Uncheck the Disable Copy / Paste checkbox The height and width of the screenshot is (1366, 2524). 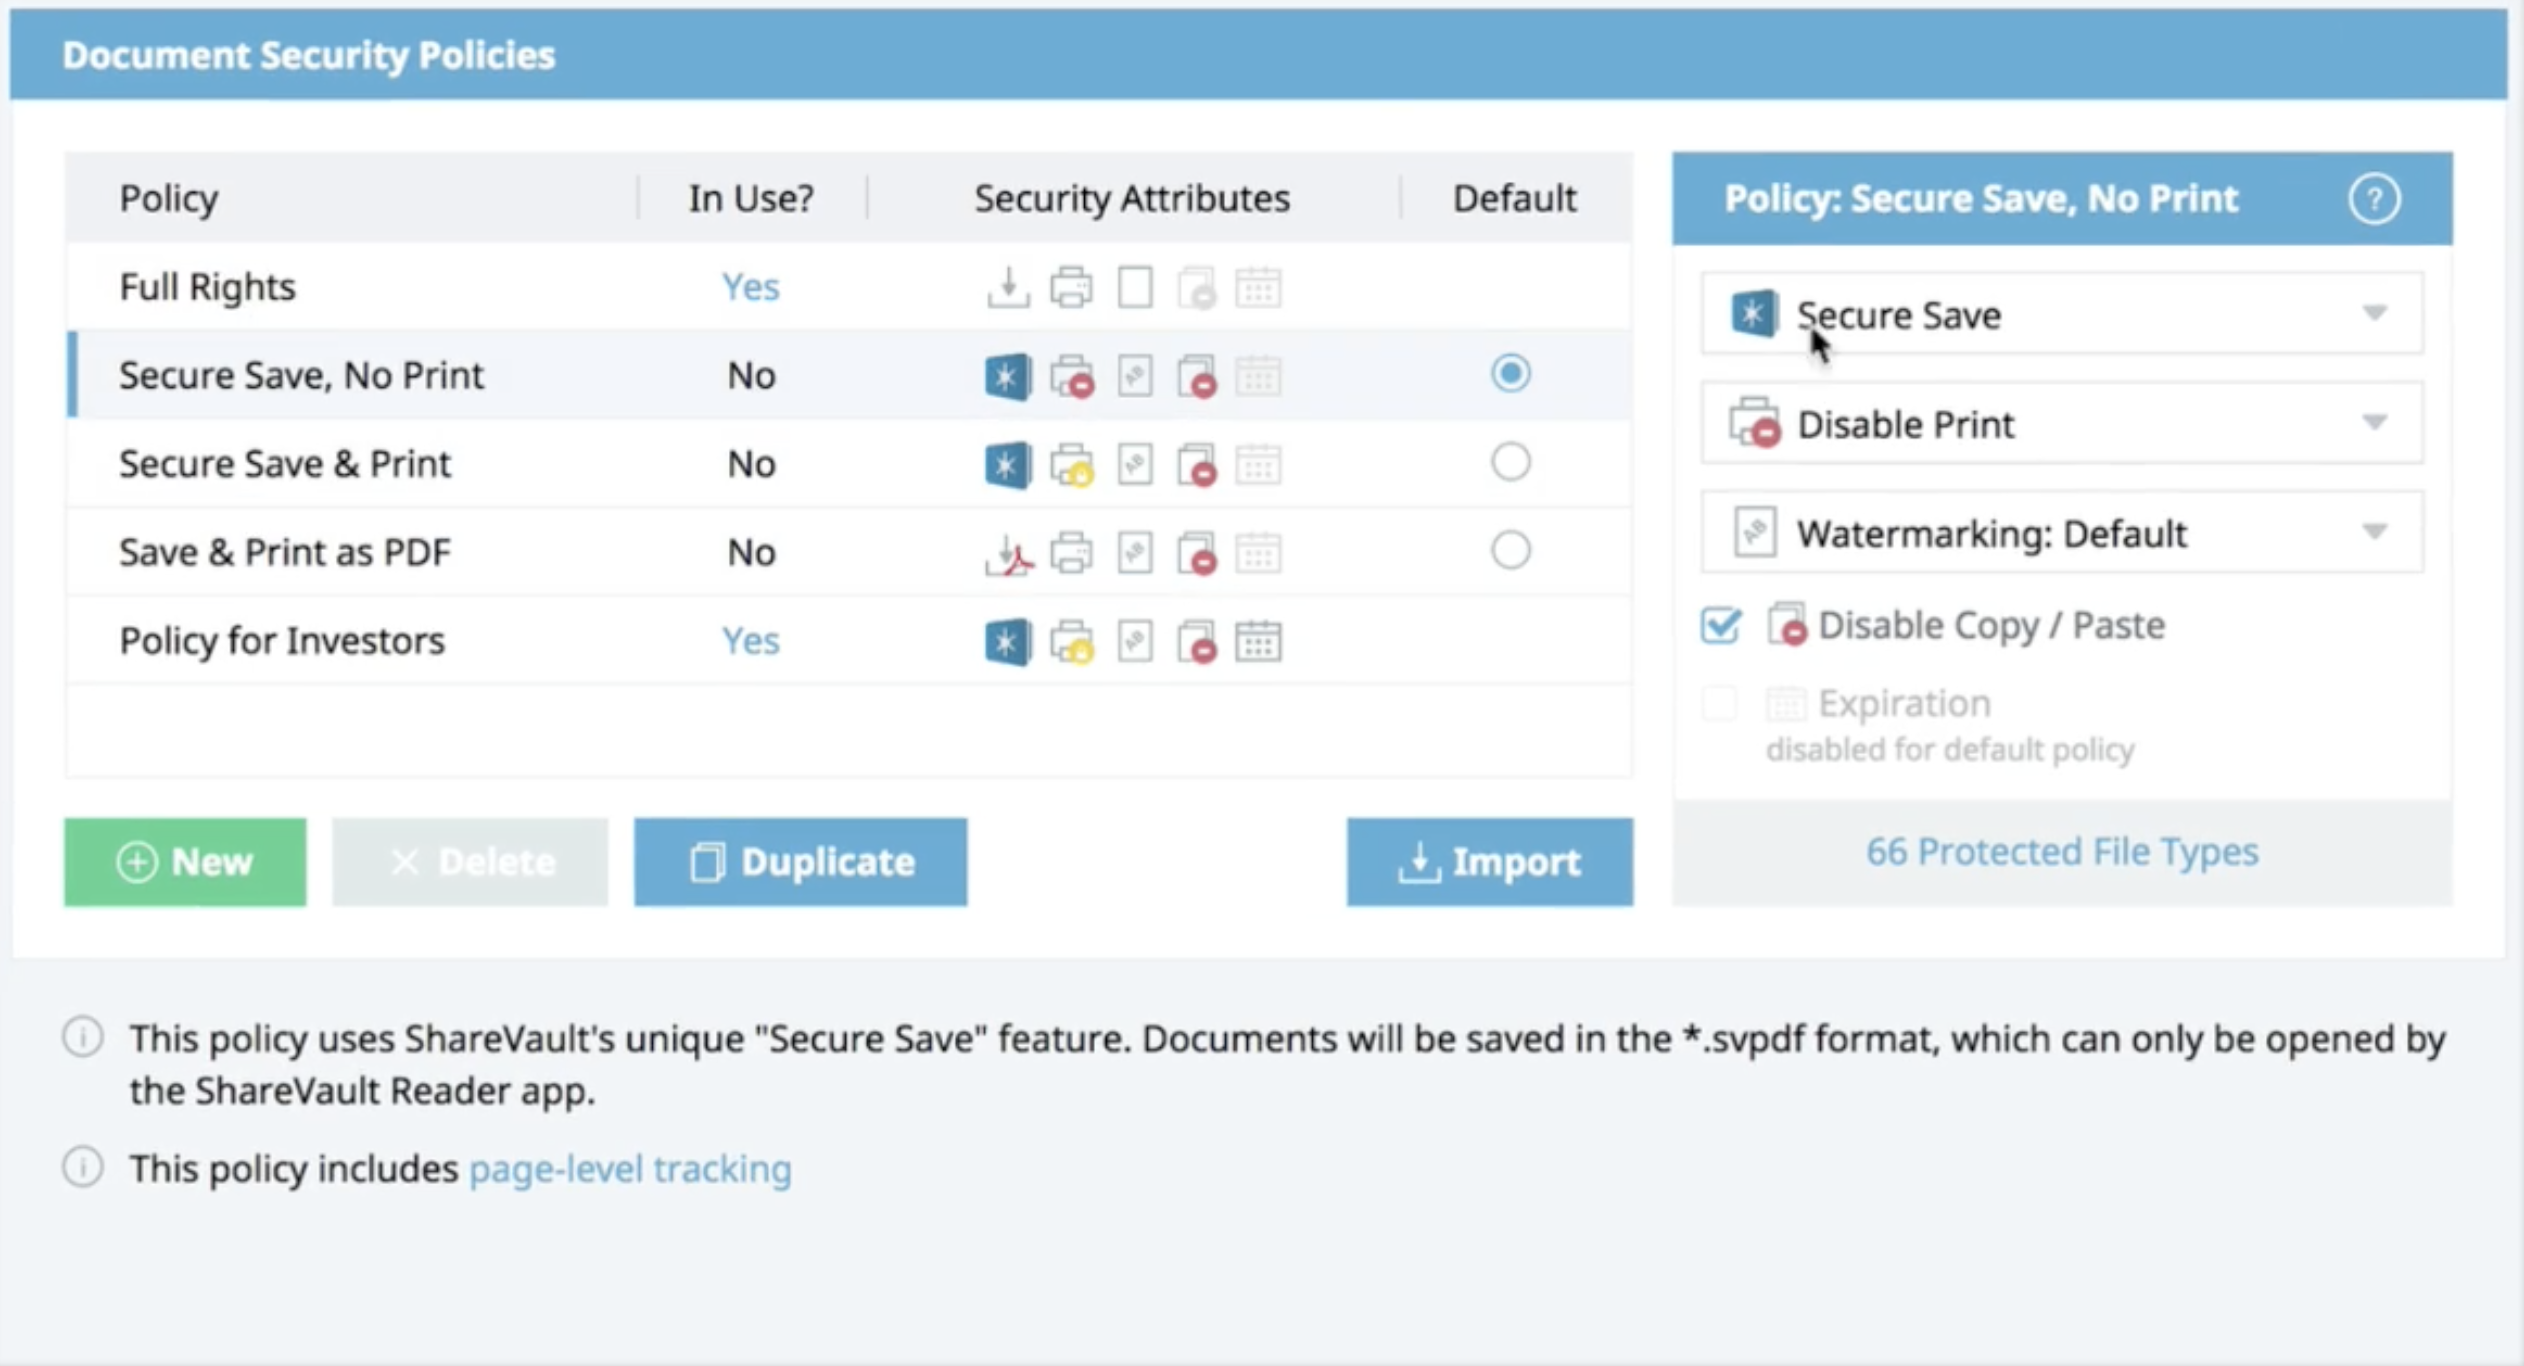coord(1721,626)
